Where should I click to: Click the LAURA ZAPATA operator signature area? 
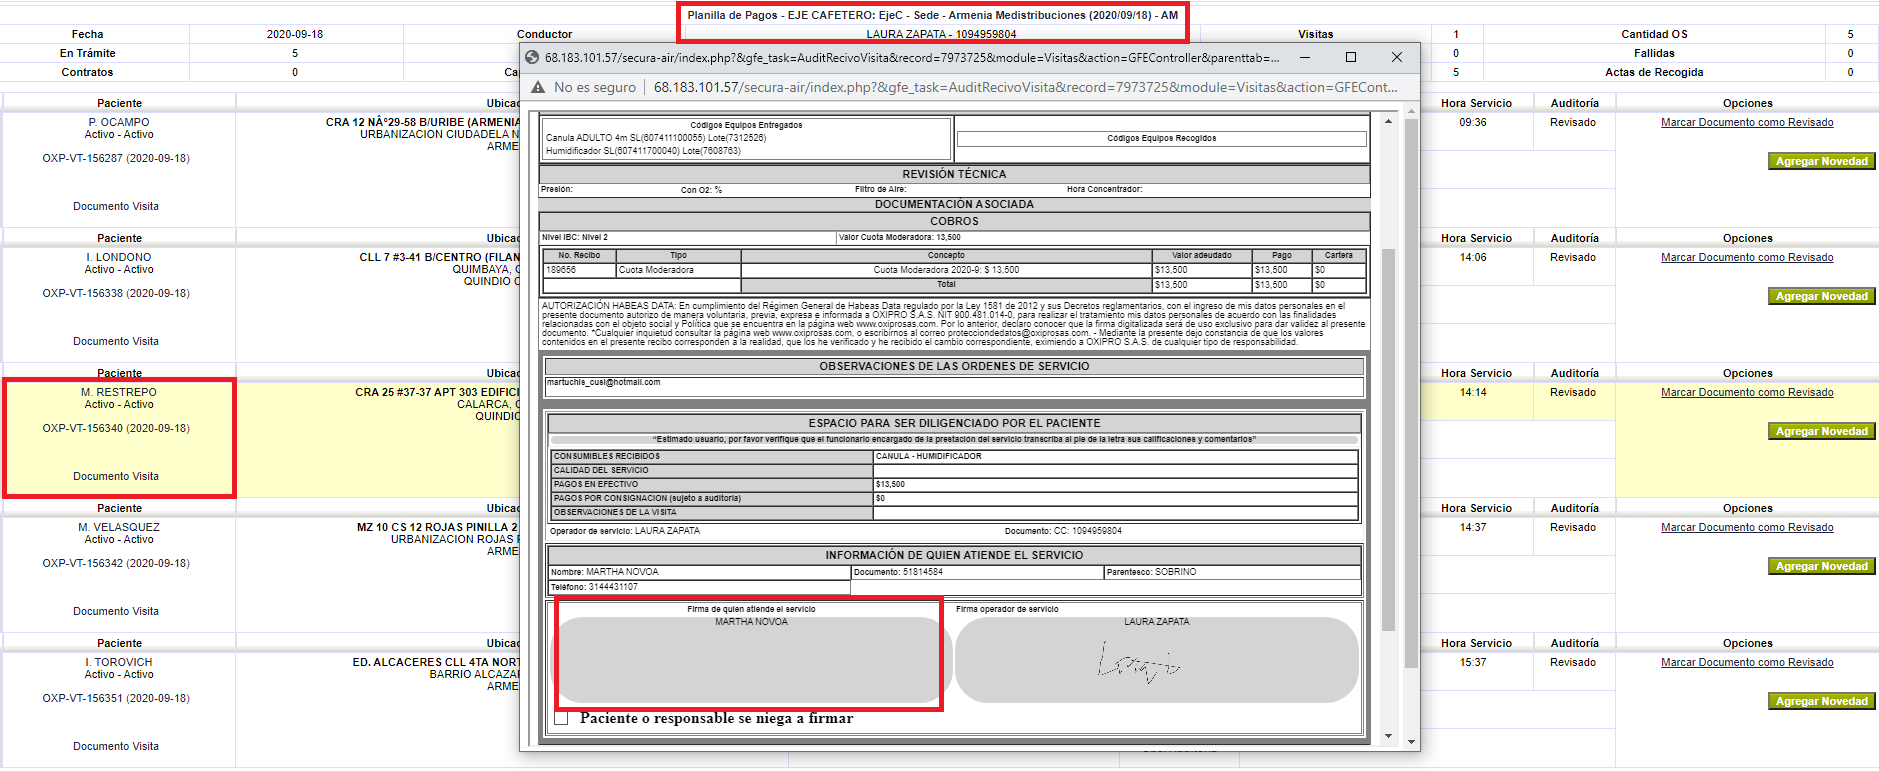point(1156,660)
